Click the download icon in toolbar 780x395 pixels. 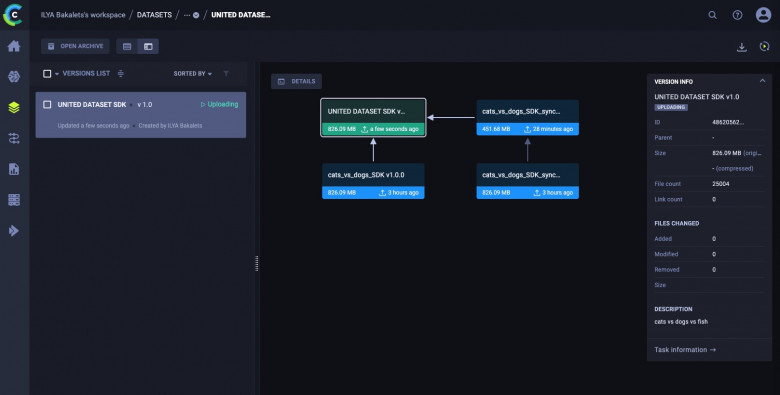742,47
